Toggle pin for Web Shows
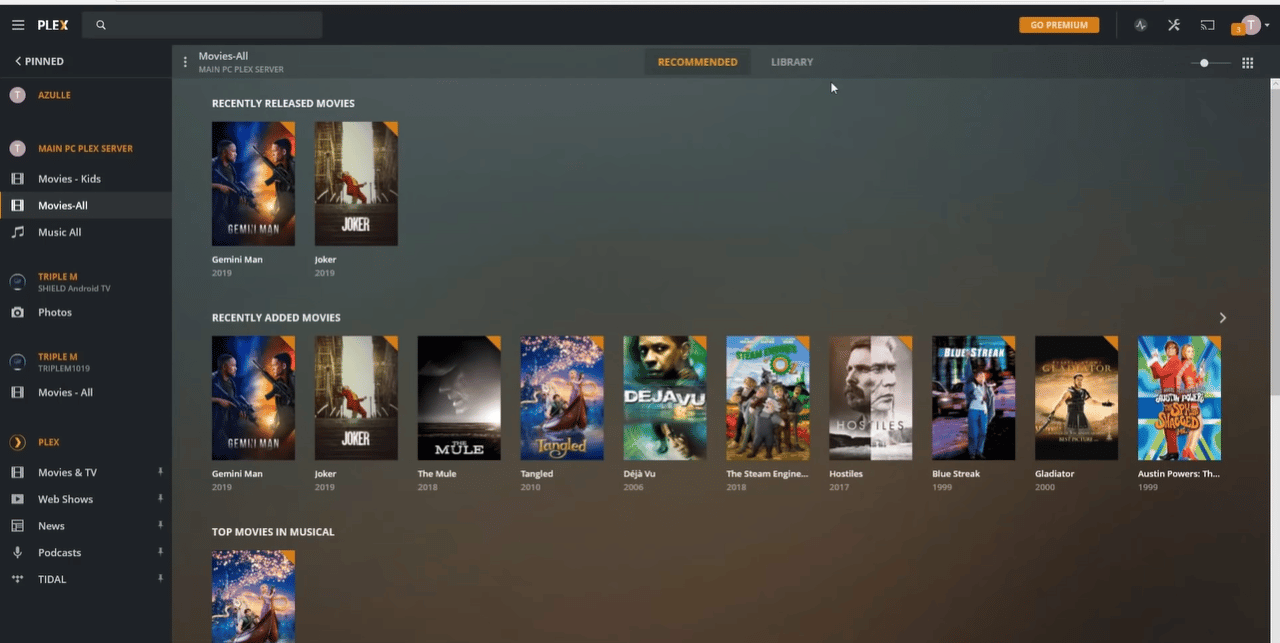The image size is (1280, 643). tap(160, 499)
